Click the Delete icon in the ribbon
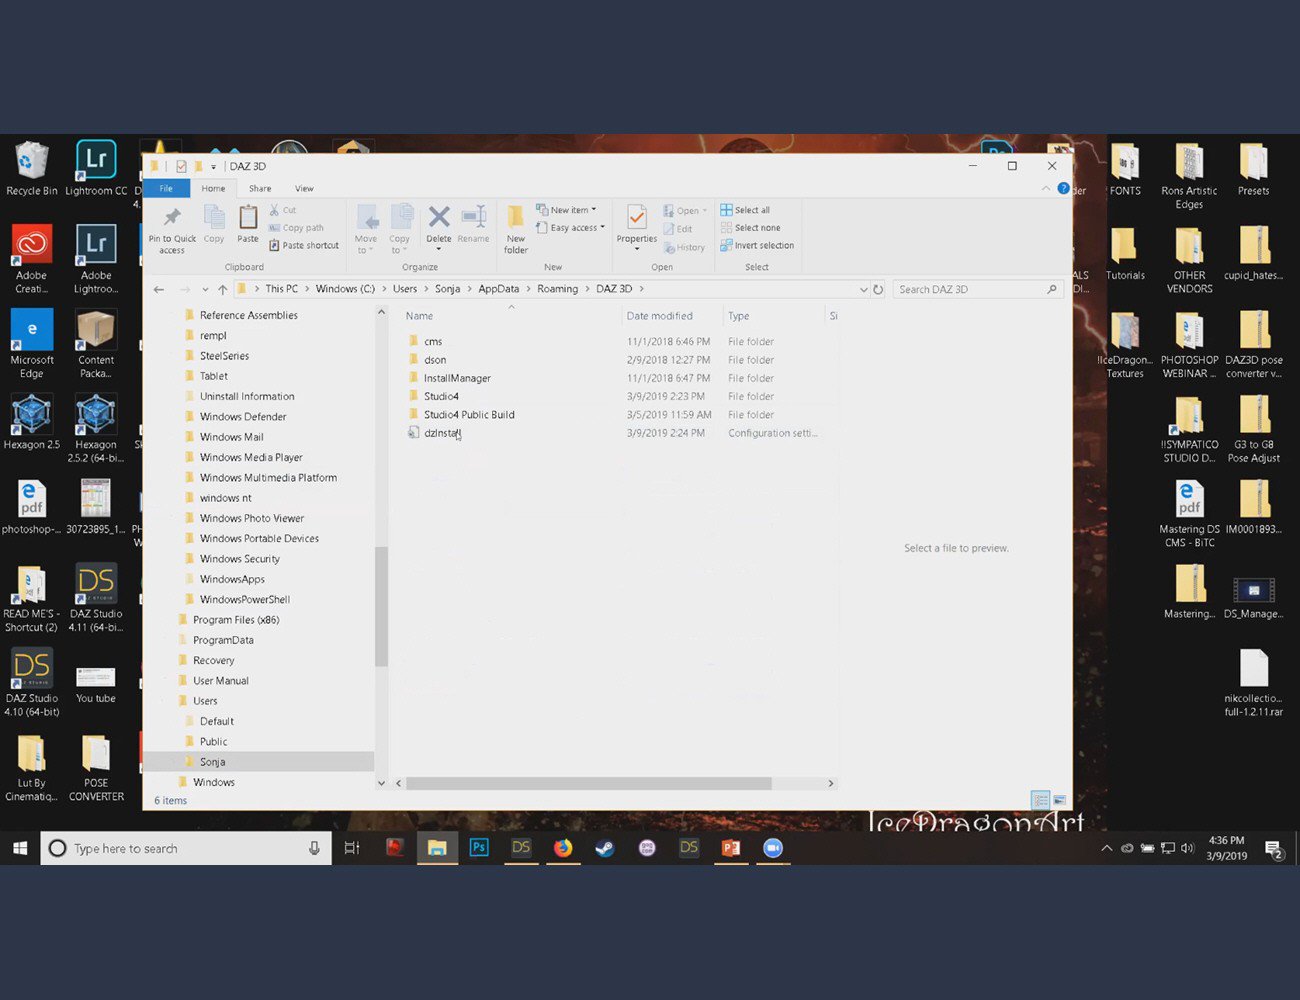 tap(438, 218)
